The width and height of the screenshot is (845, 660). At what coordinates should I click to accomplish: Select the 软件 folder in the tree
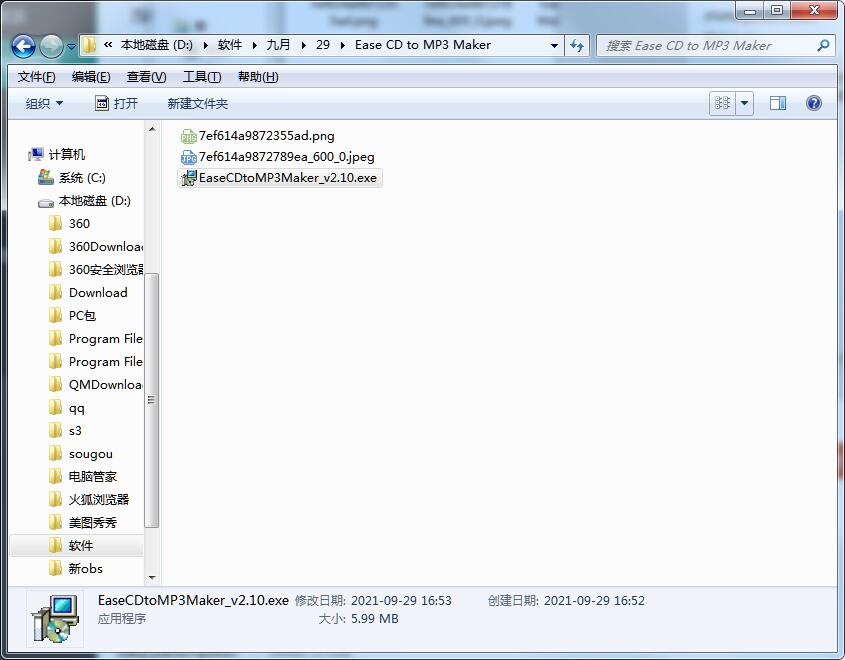(81, 546)
